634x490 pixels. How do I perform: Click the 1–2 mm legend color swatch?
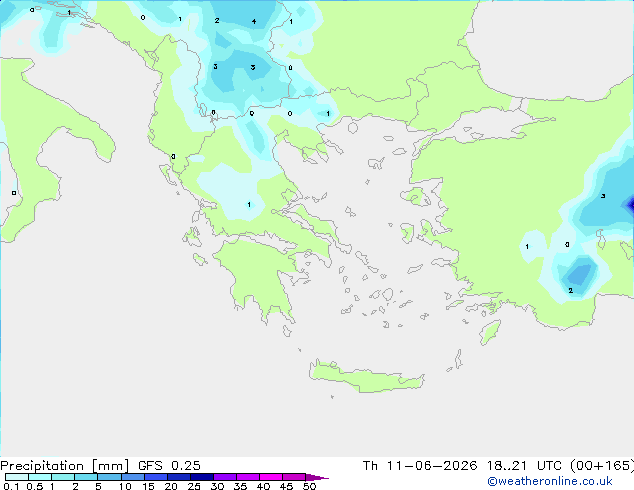click(63, 477)
